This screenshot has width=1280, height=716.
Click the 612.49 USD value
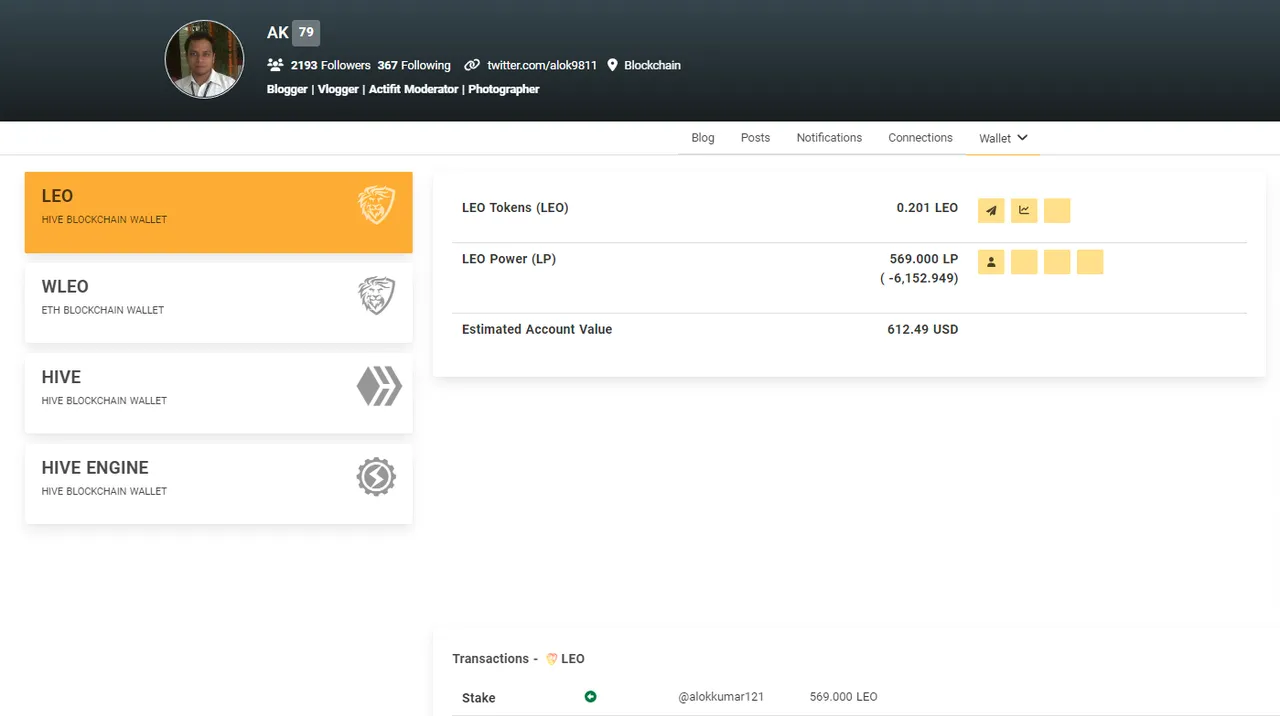click(923, 329)
